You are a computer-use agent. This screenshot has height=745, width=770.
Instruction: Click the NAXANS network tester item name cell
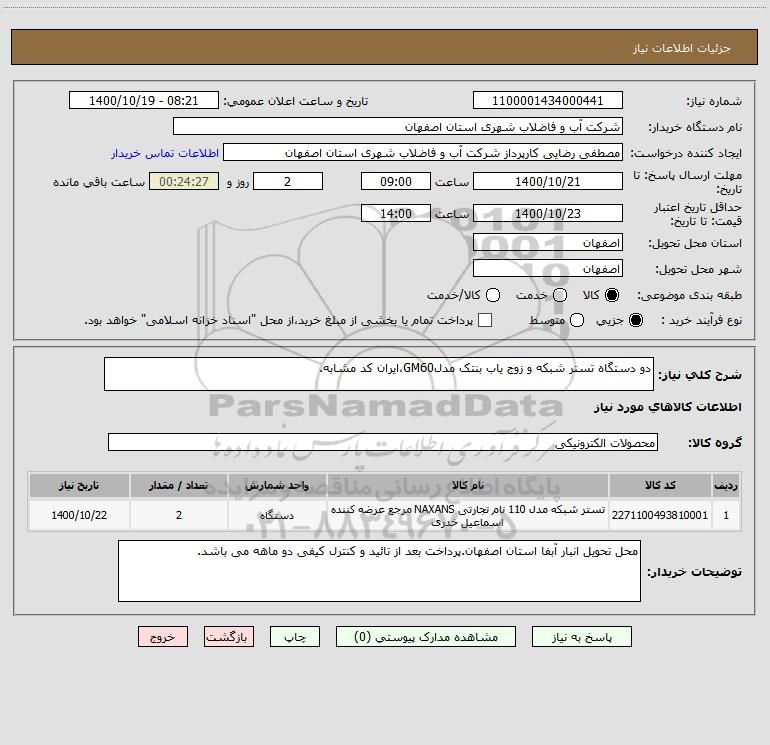click(468, 515)
